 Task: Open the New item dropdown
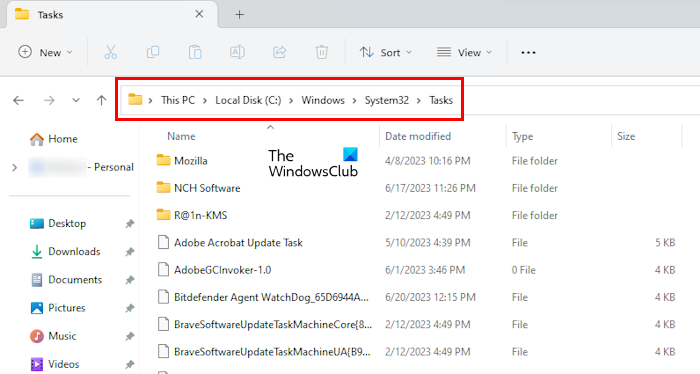point(46,52)
